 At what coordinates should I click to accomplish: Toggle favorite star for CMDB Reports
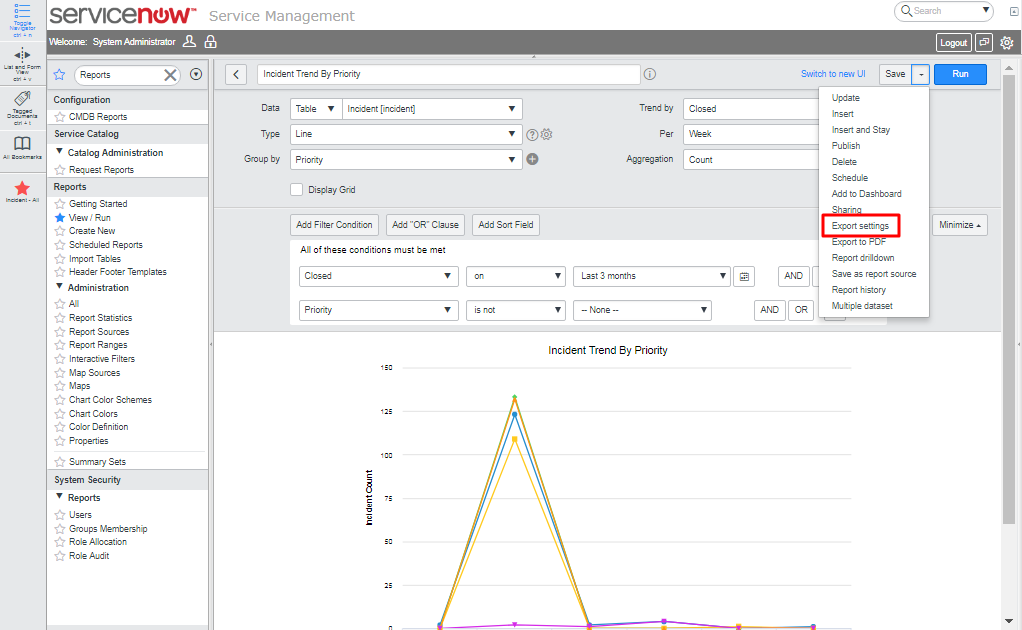click(60, 117)
